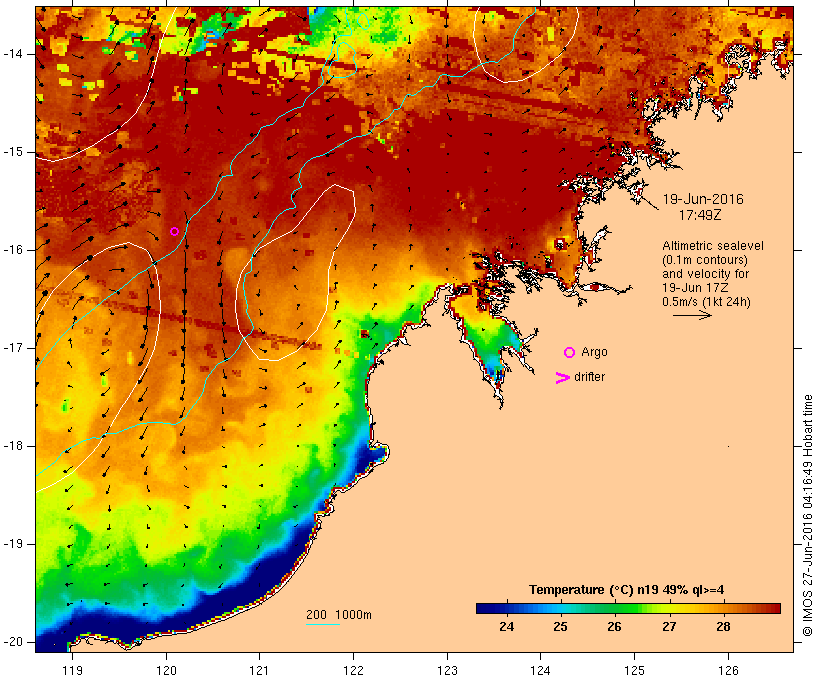Click the cyan isobath legend line
820x680 pixels.
point(323,624)
